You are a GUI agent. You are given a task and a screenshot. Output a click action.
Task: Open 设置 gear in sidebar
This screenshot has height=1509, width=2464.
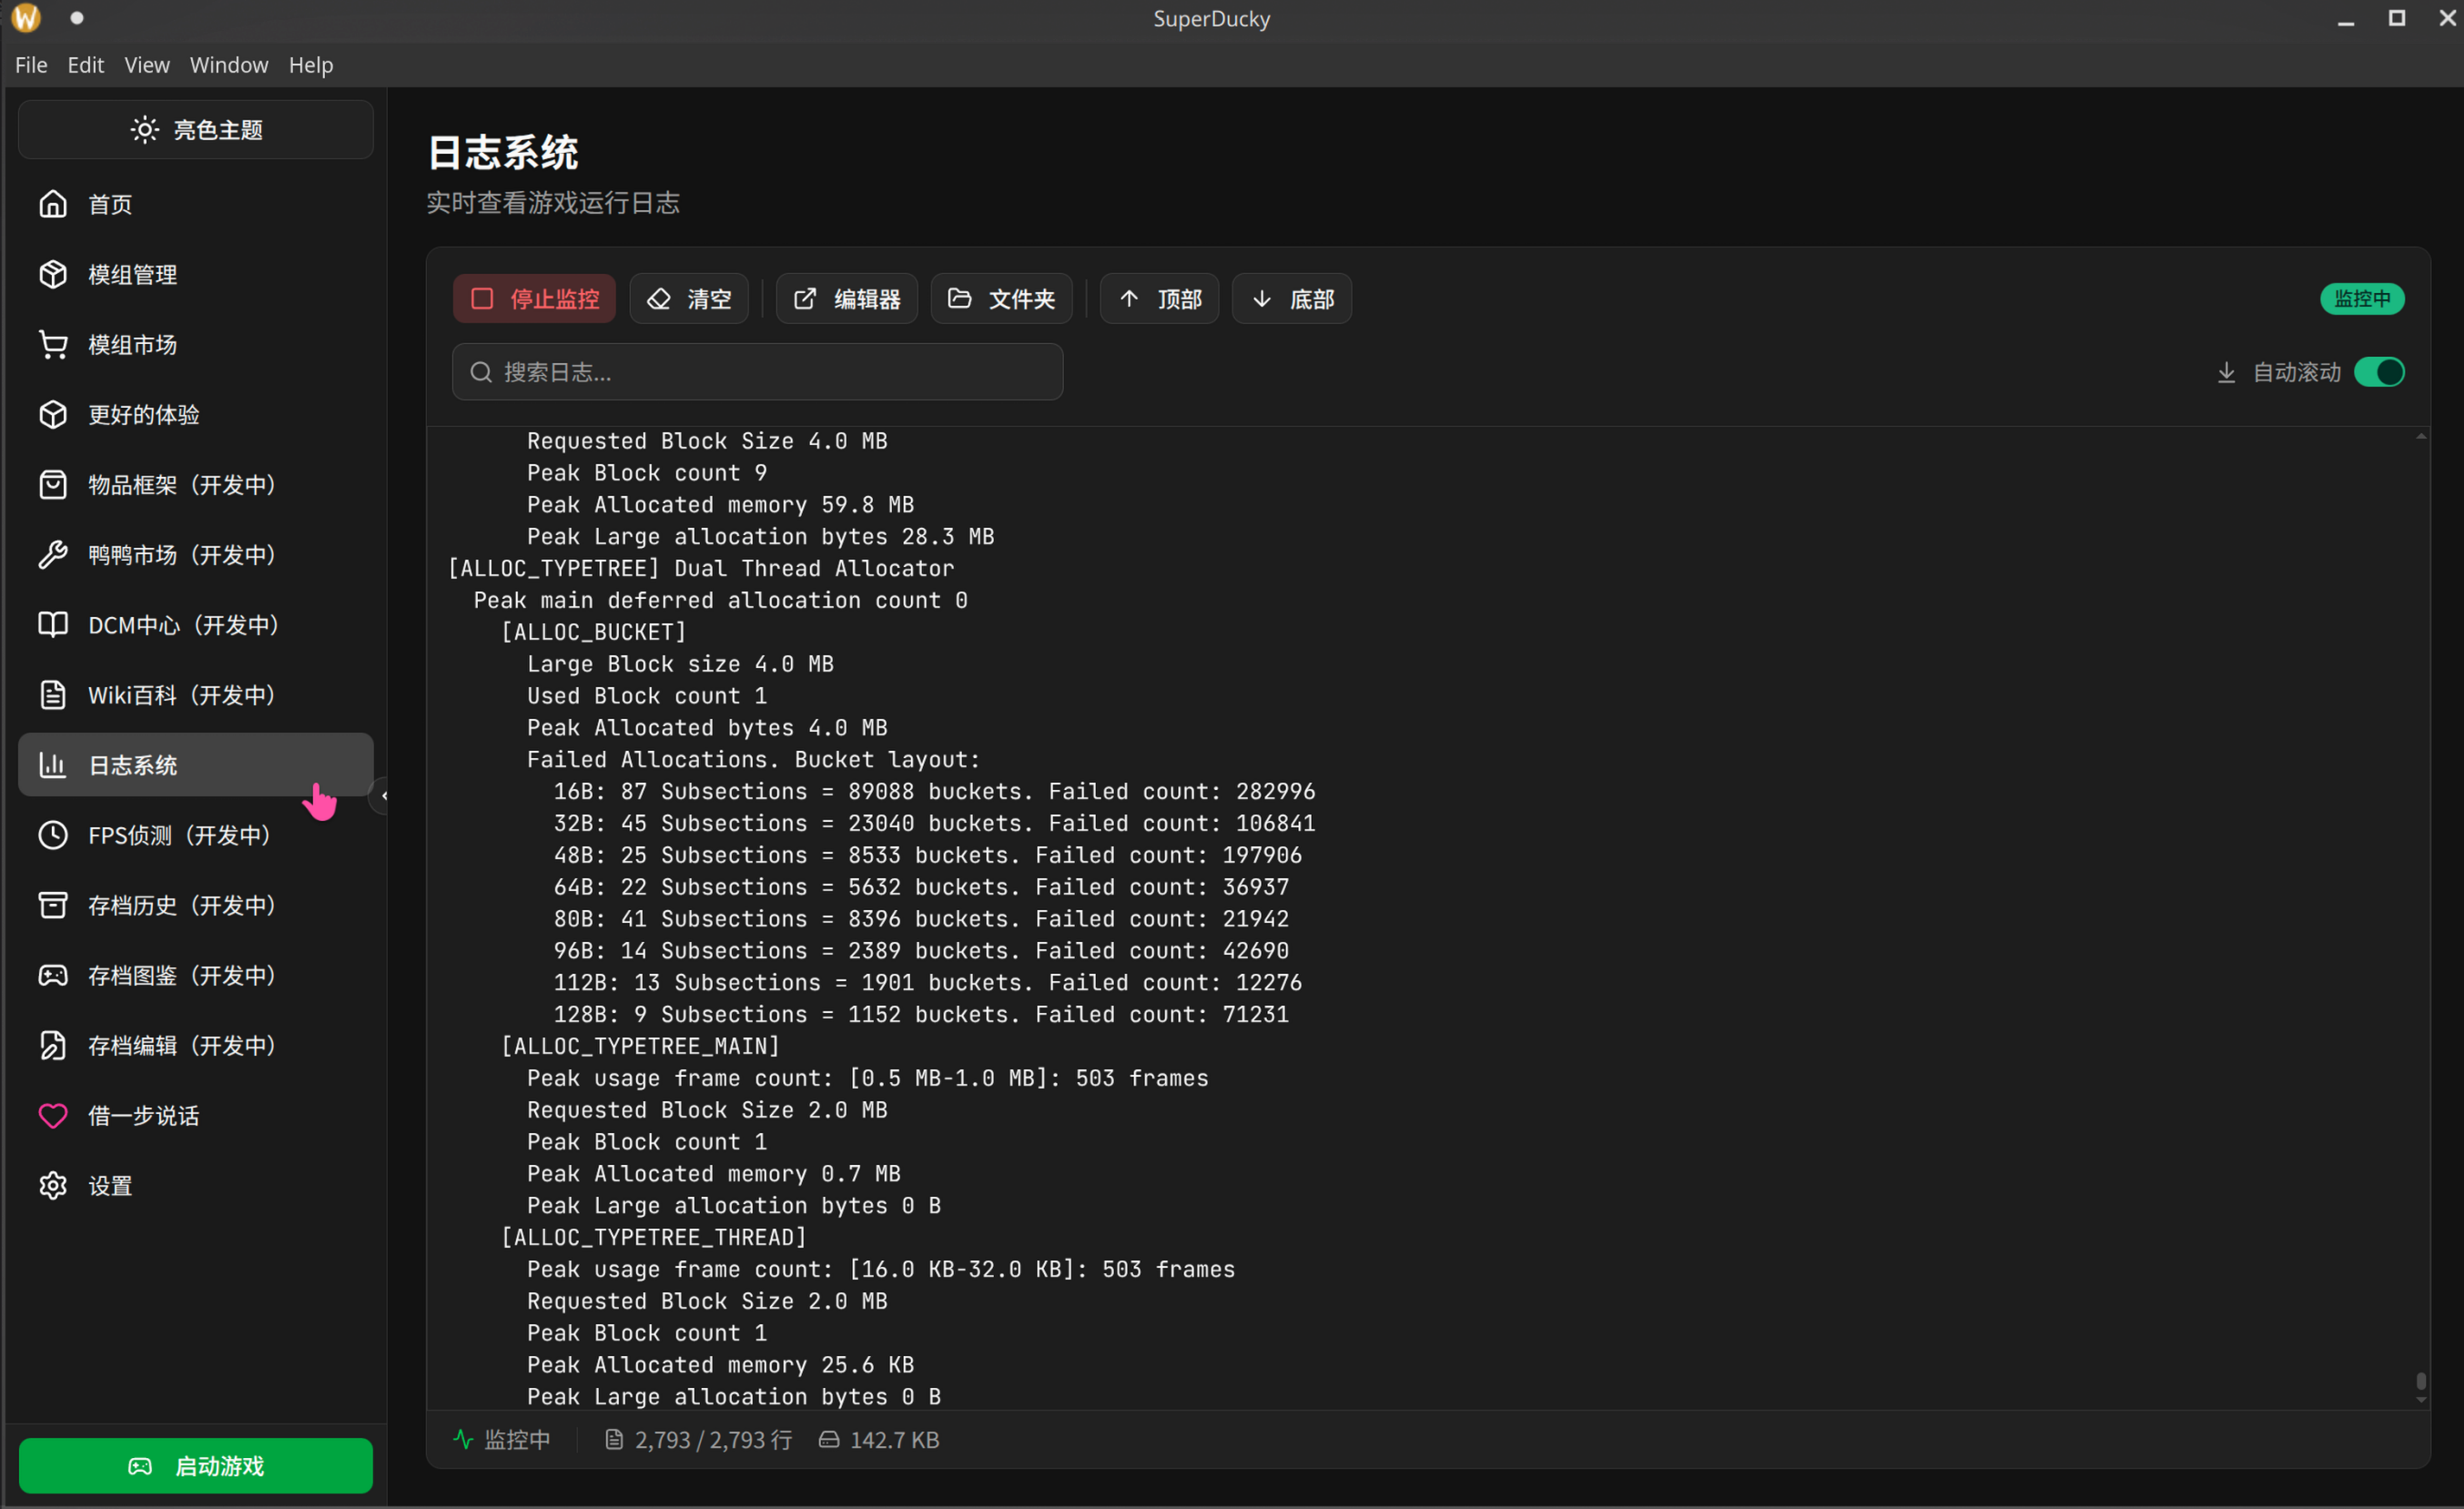click(x=109, y=1186)
